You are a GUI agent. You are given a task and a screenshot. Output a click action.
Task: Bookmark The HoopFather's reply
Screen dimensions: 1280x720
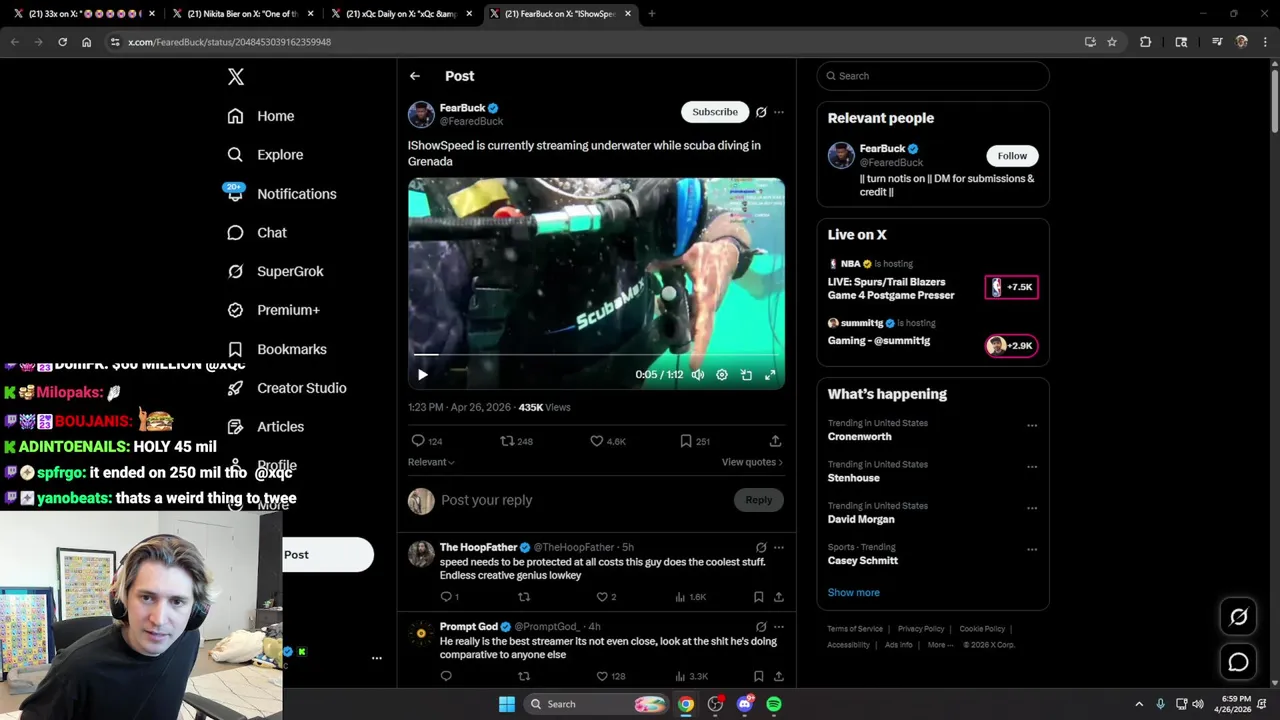point(758,597)
